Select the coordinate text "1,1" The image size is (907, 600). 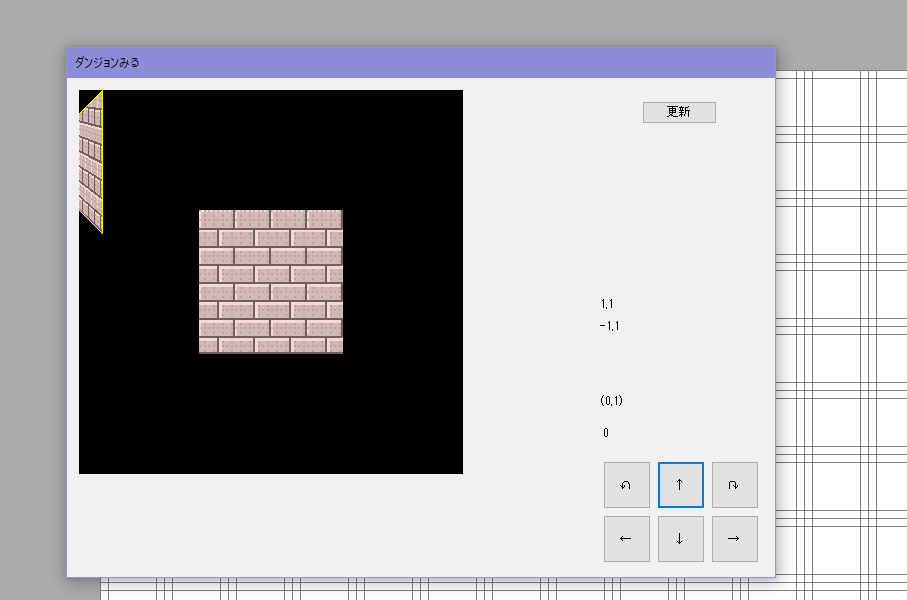pyautogui.click(x=607, y=304)
